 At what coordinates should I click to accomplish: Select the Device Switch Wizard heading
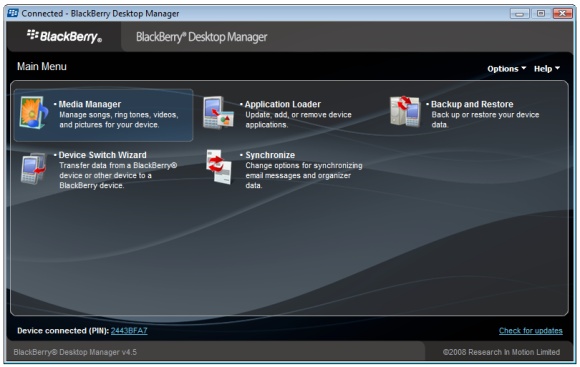102,155
